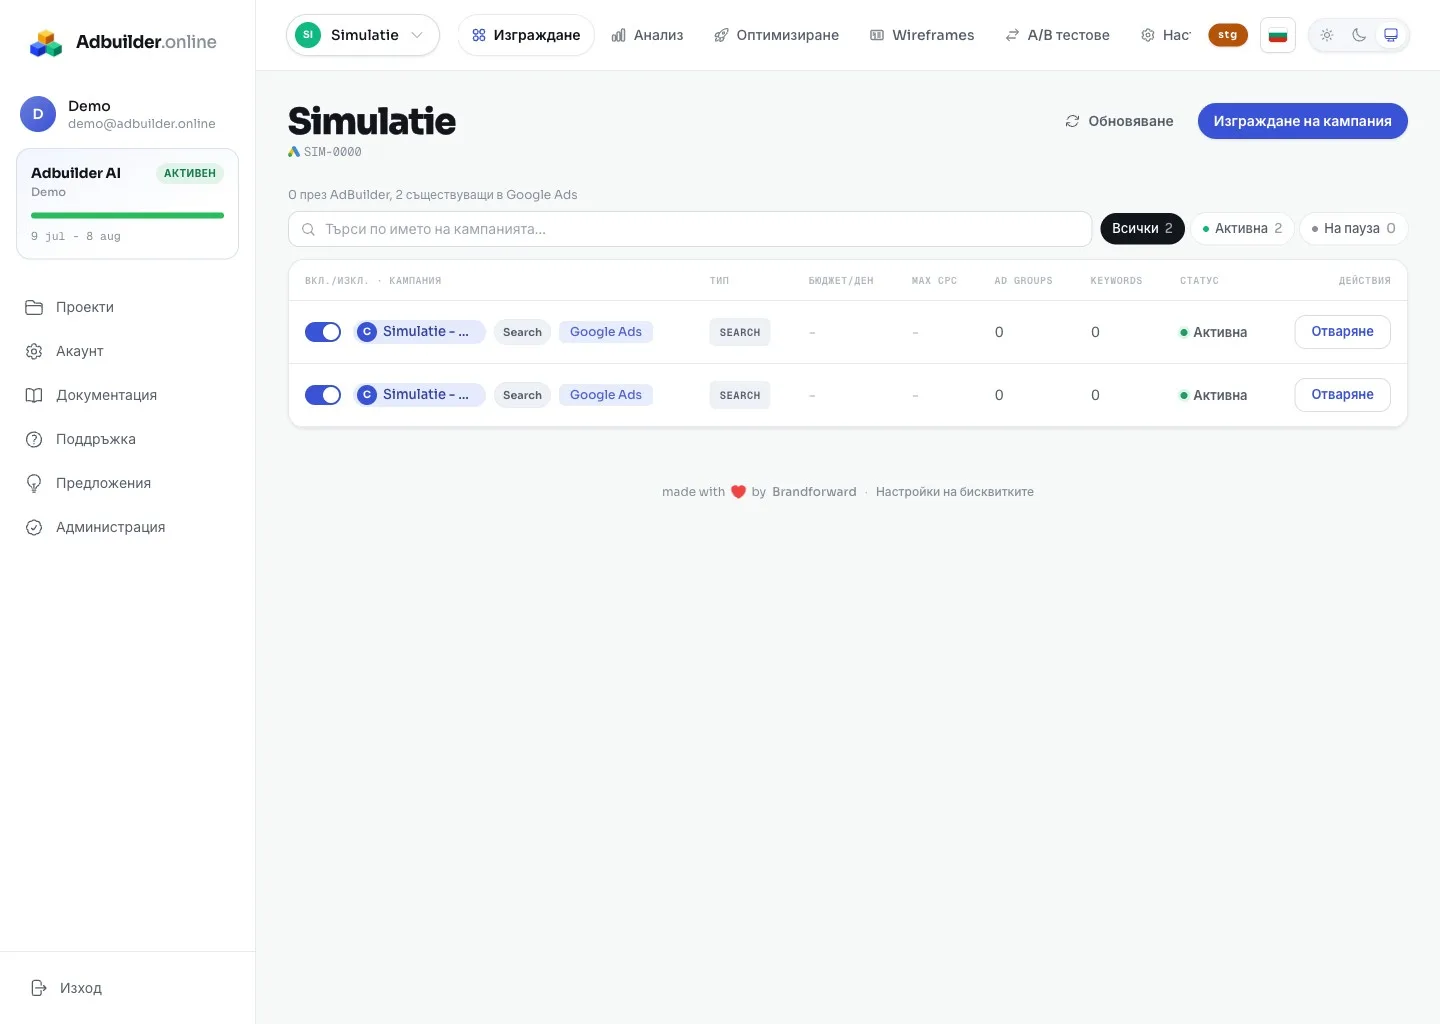Click the Adbuilder.online cube logo
Screen dimensions: 1440x1024
pyautogui.click(x=46, y=42)
